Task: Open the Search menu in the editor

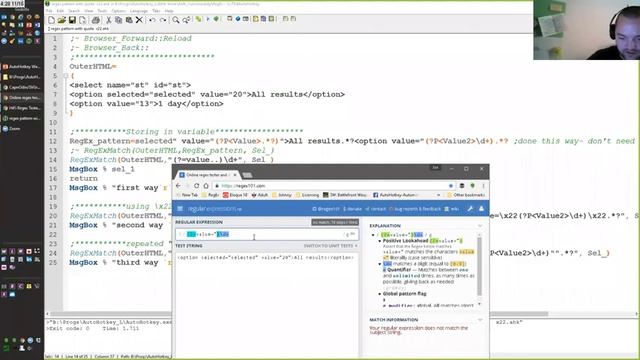Action: click(74, 11)
